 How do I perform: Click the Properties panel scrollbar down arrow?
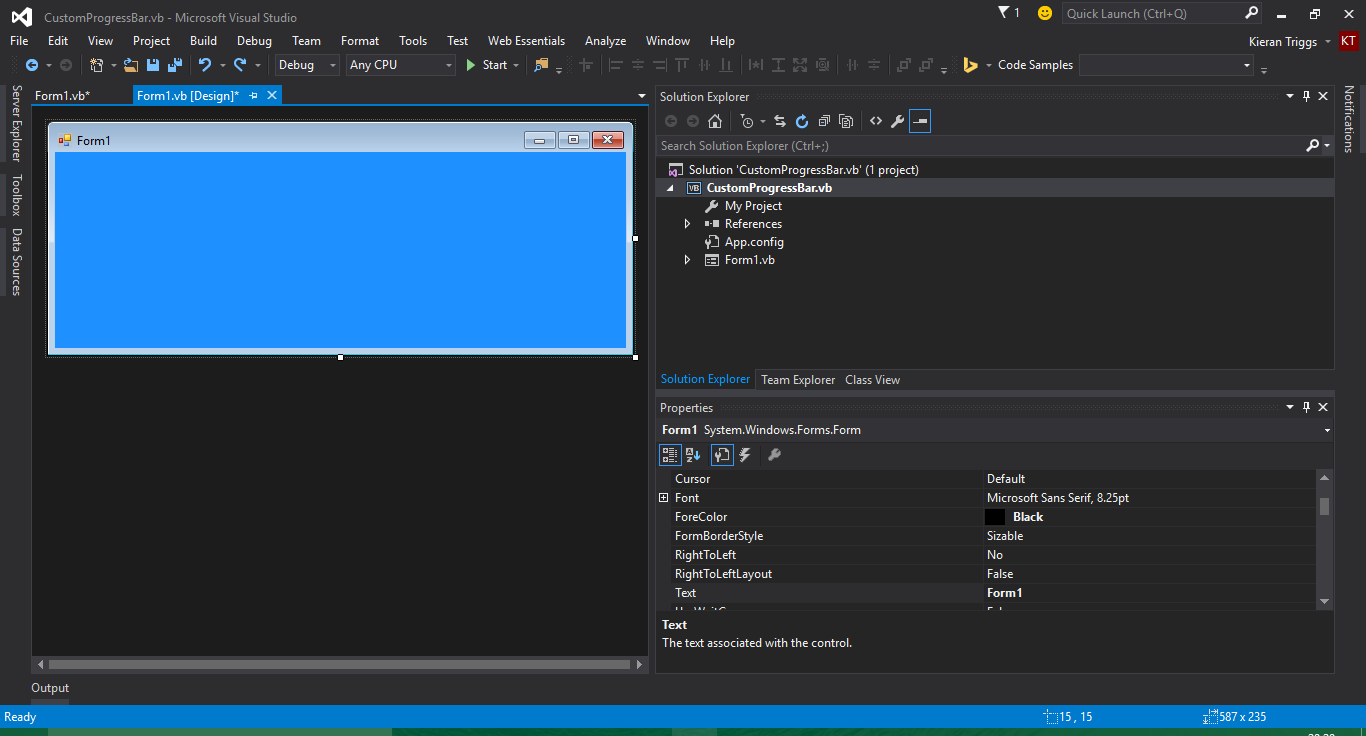tap(1324, 601)
